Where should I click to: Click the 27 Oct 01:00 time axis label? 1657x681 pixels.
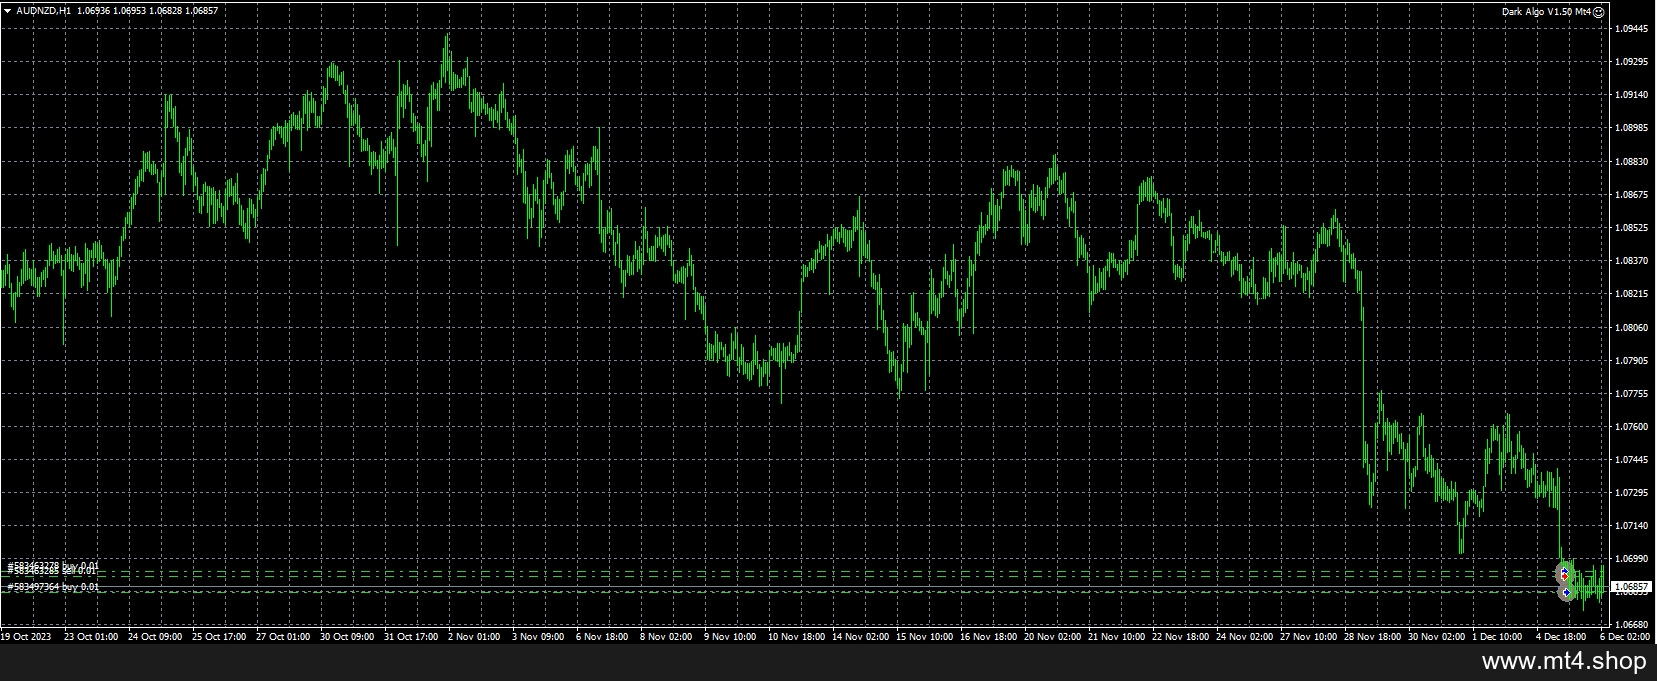(x=283, y=636)
